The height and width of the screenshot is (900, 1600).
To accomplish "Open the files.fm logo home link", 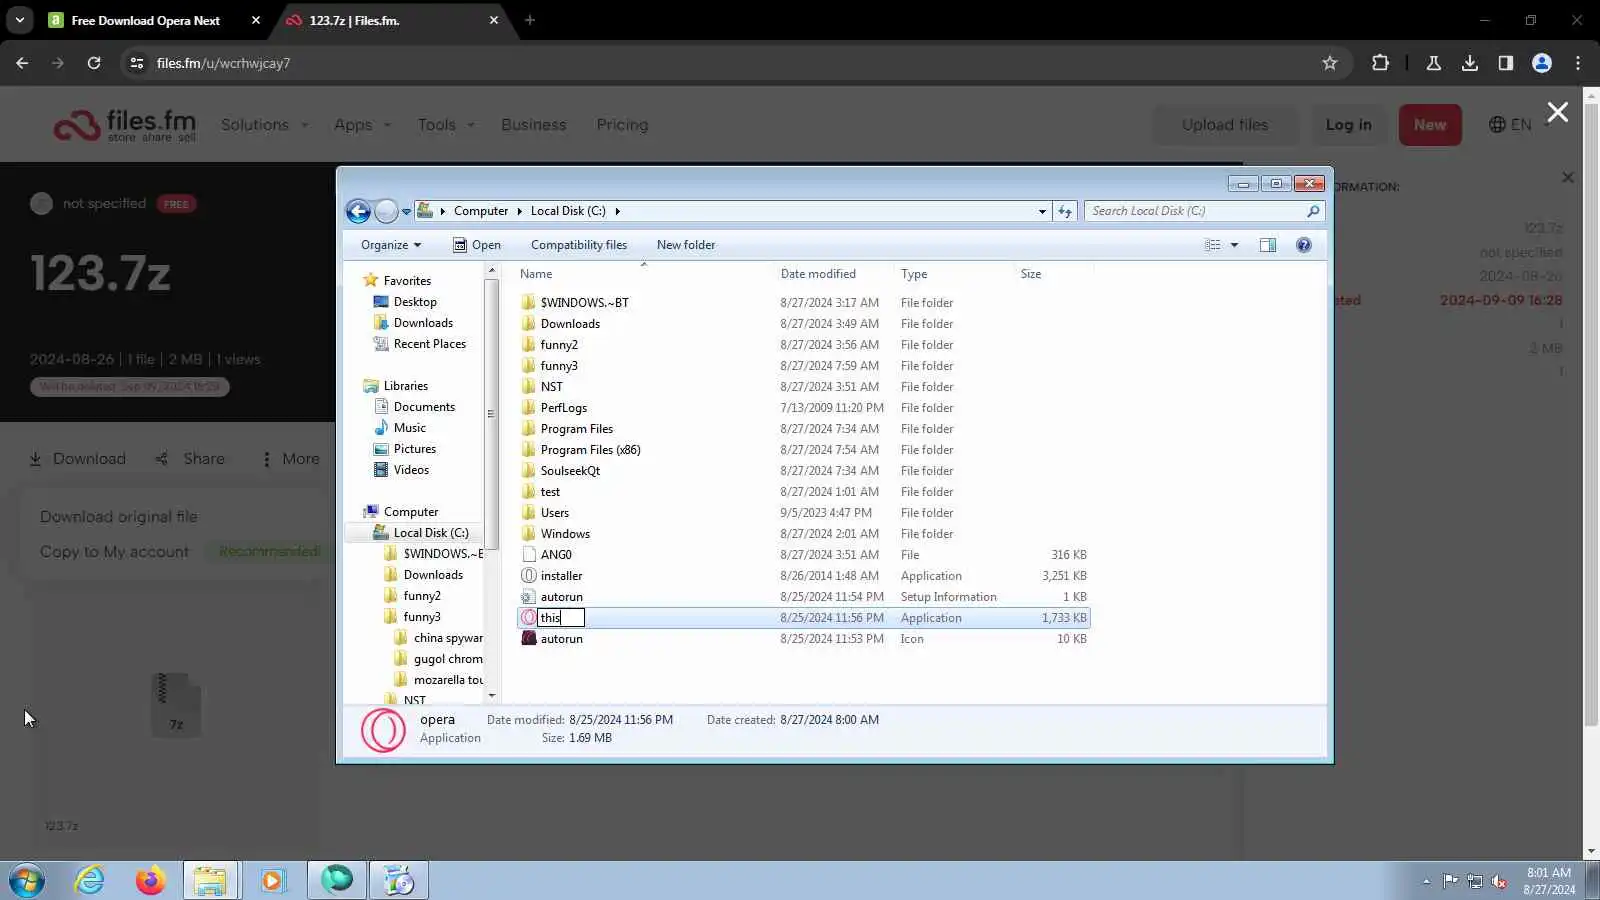I will (125, 125).
